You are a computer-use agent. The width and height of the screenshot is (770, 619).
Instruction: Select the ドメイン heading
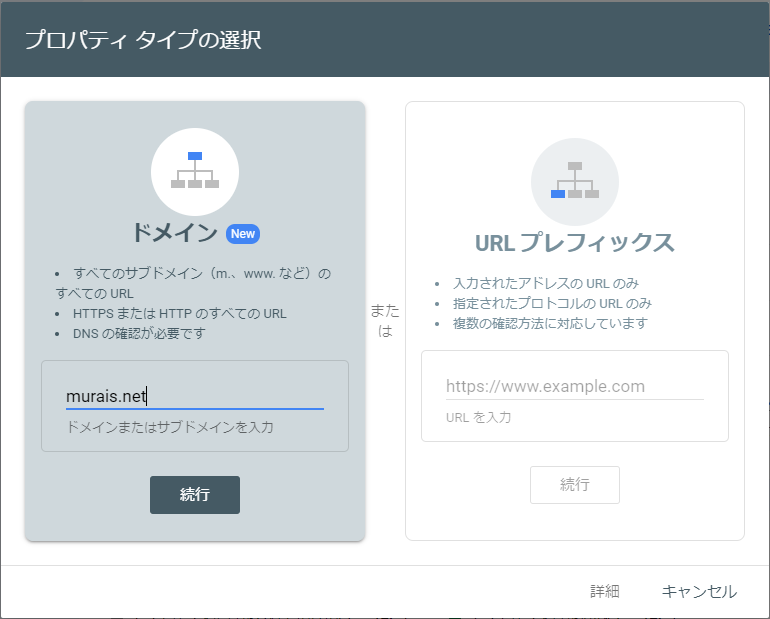coord(175,233)
